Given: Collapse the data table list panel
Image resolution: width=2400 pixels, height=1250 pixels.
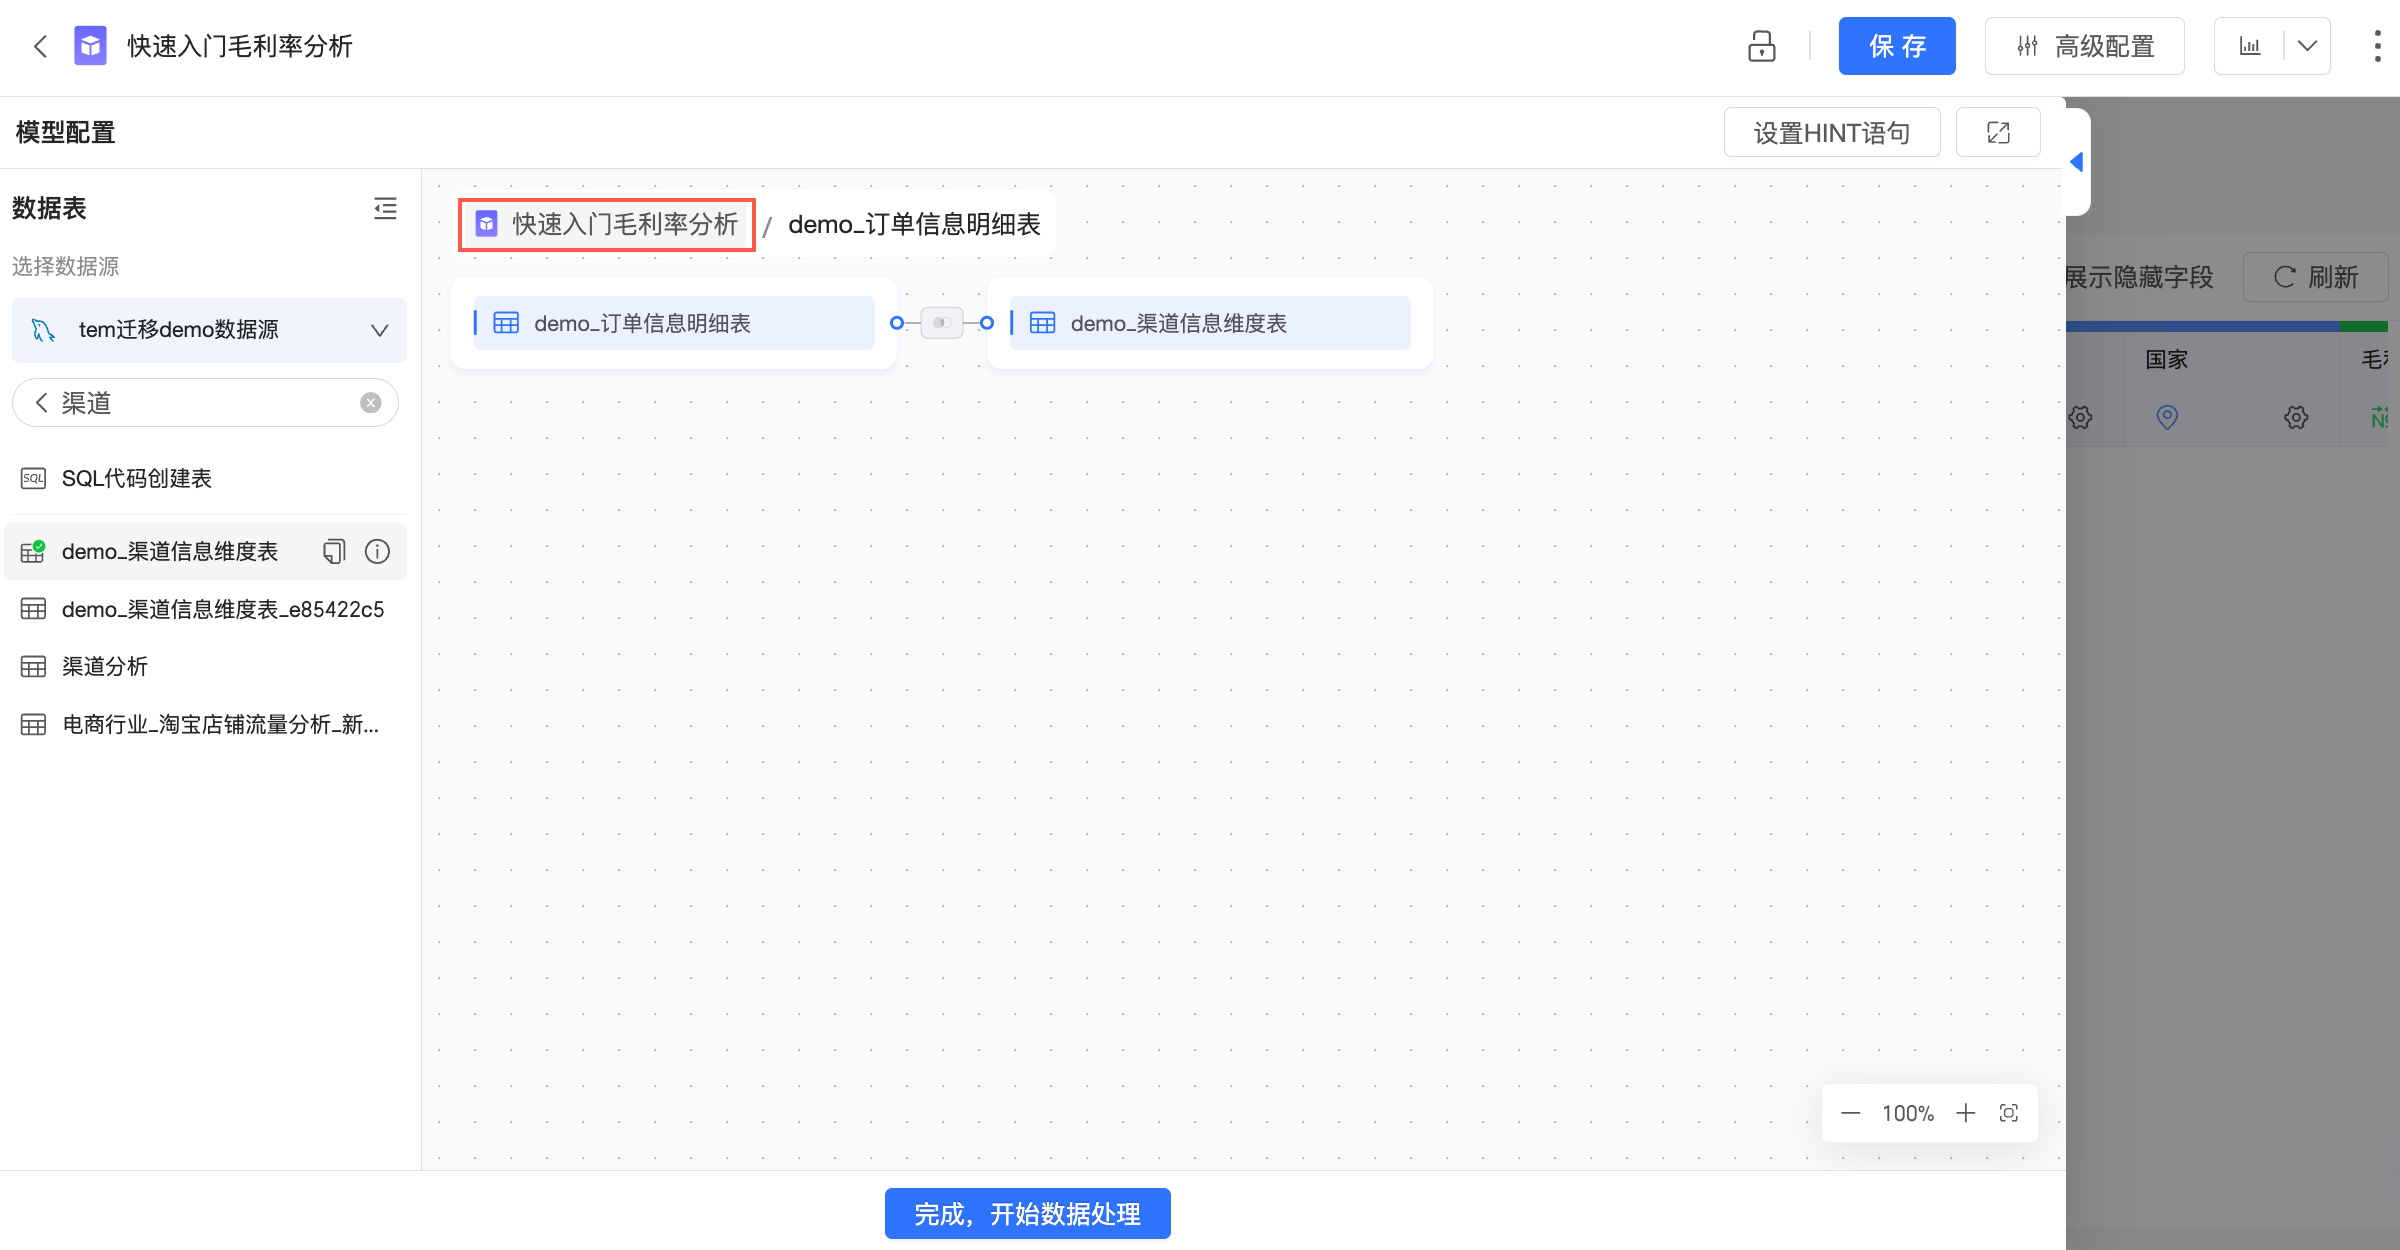Looking at the screenshot, I should tap(385, 208).
